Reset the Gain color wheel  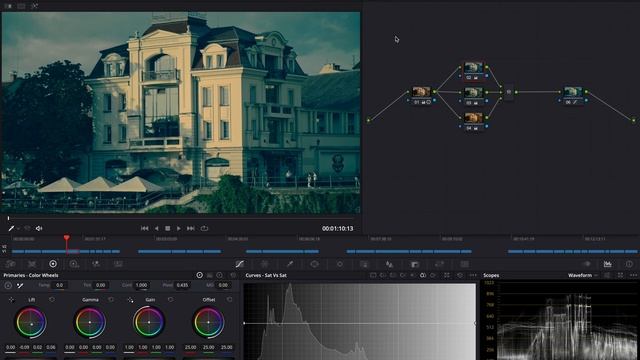170,300
